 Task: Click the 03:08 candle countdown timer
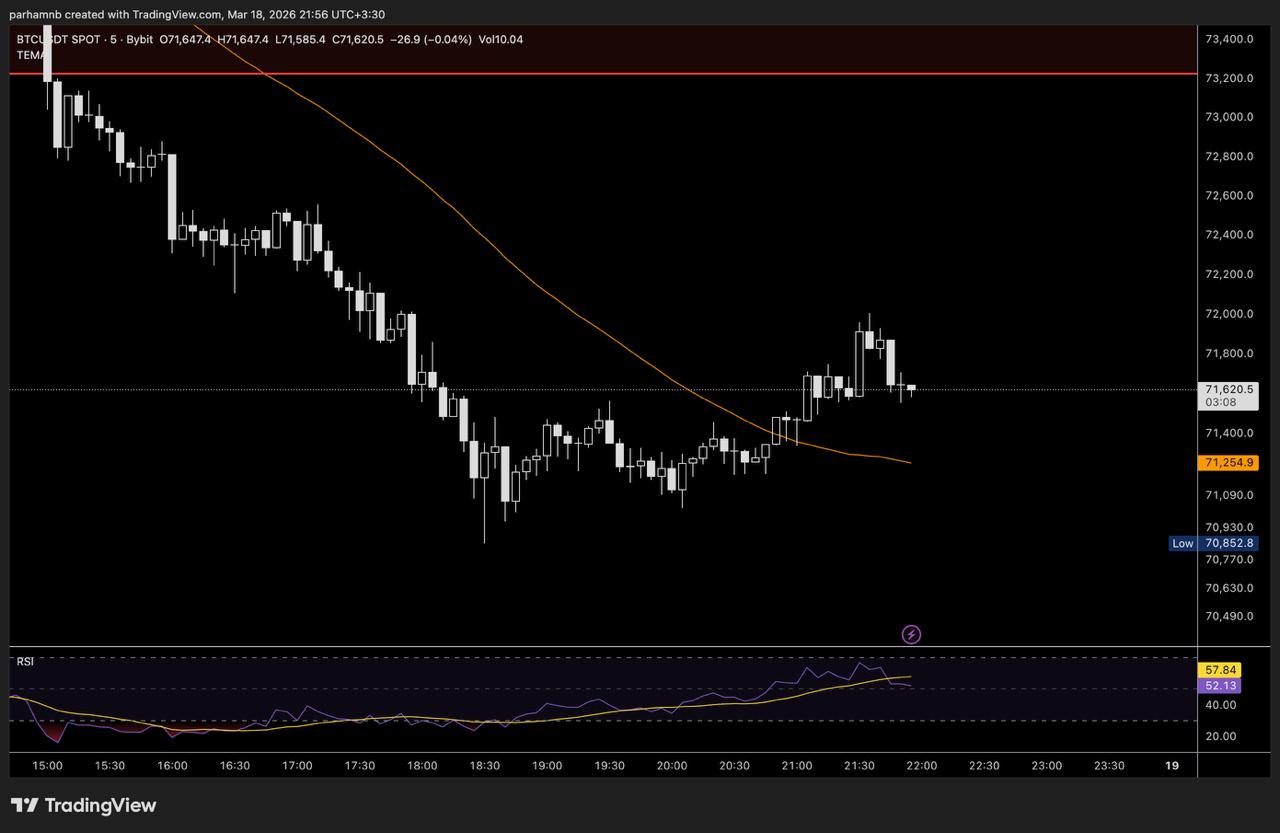pyautogui.click(x=1221, y=402)
